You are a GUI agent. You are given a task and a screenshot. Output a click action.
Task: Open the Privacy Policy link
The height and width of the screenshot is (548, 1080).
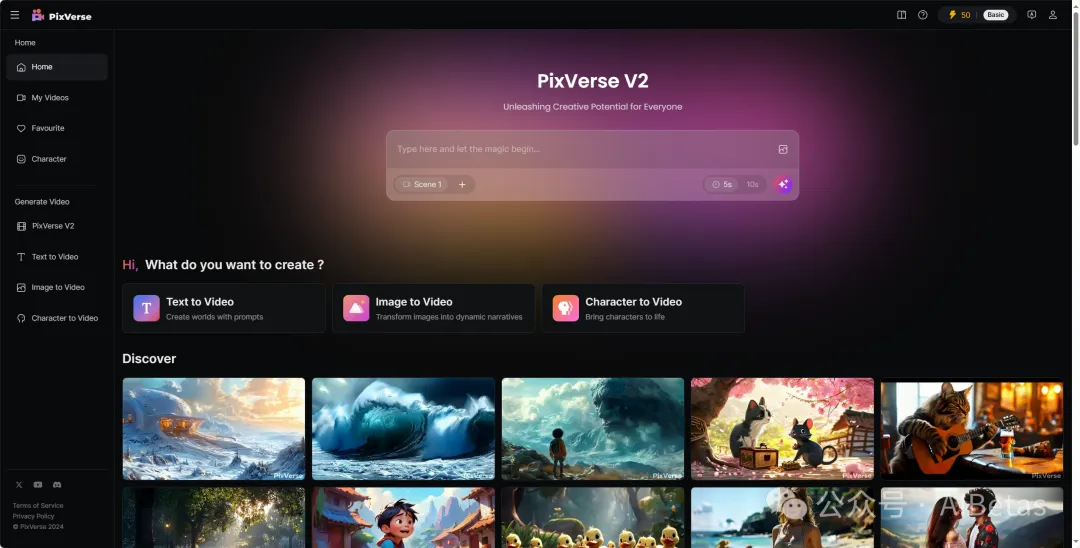(x=33, y=516)
